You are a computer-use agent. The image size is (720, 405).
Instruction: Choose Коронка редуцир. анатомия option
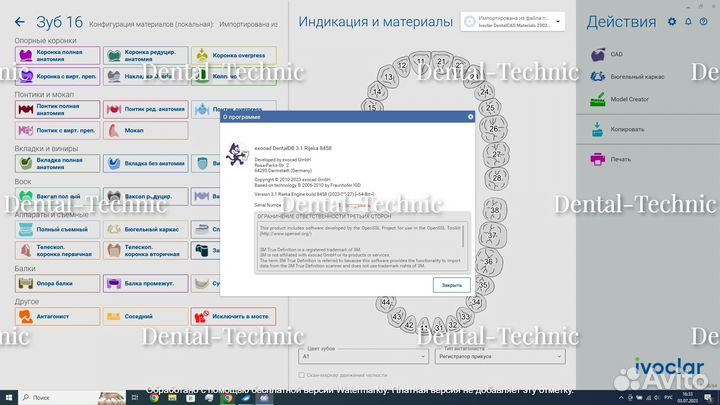[146, 56]
